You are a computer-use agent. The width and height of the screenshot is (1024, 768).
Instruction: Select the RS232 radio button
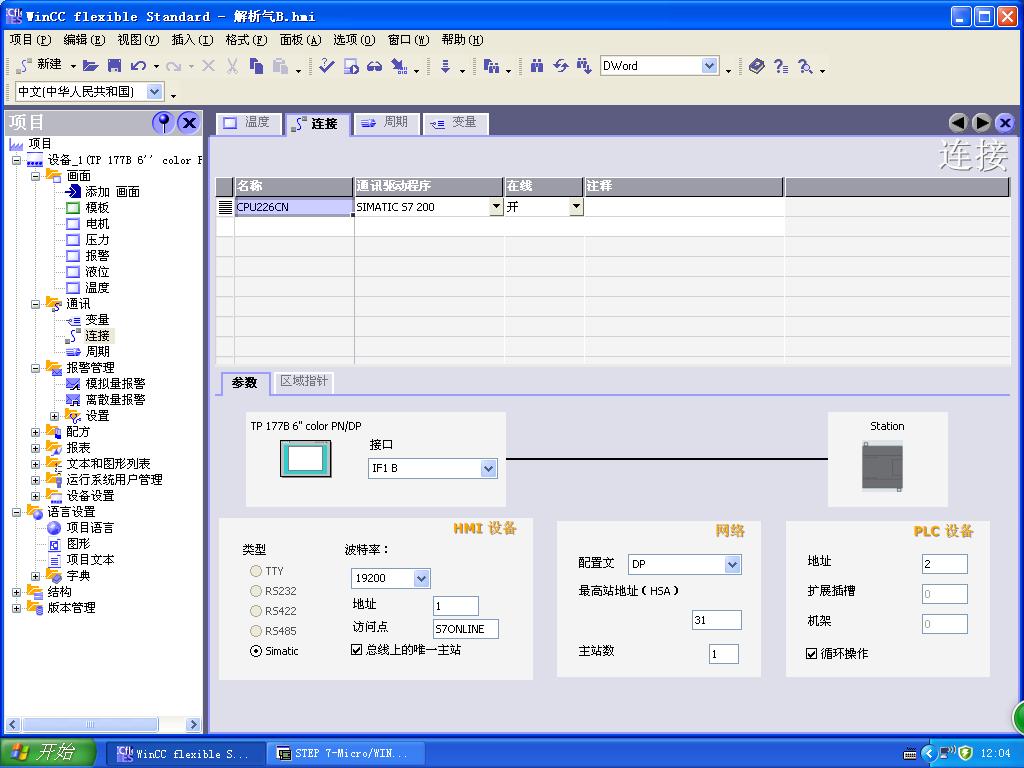tap(256, 591)
